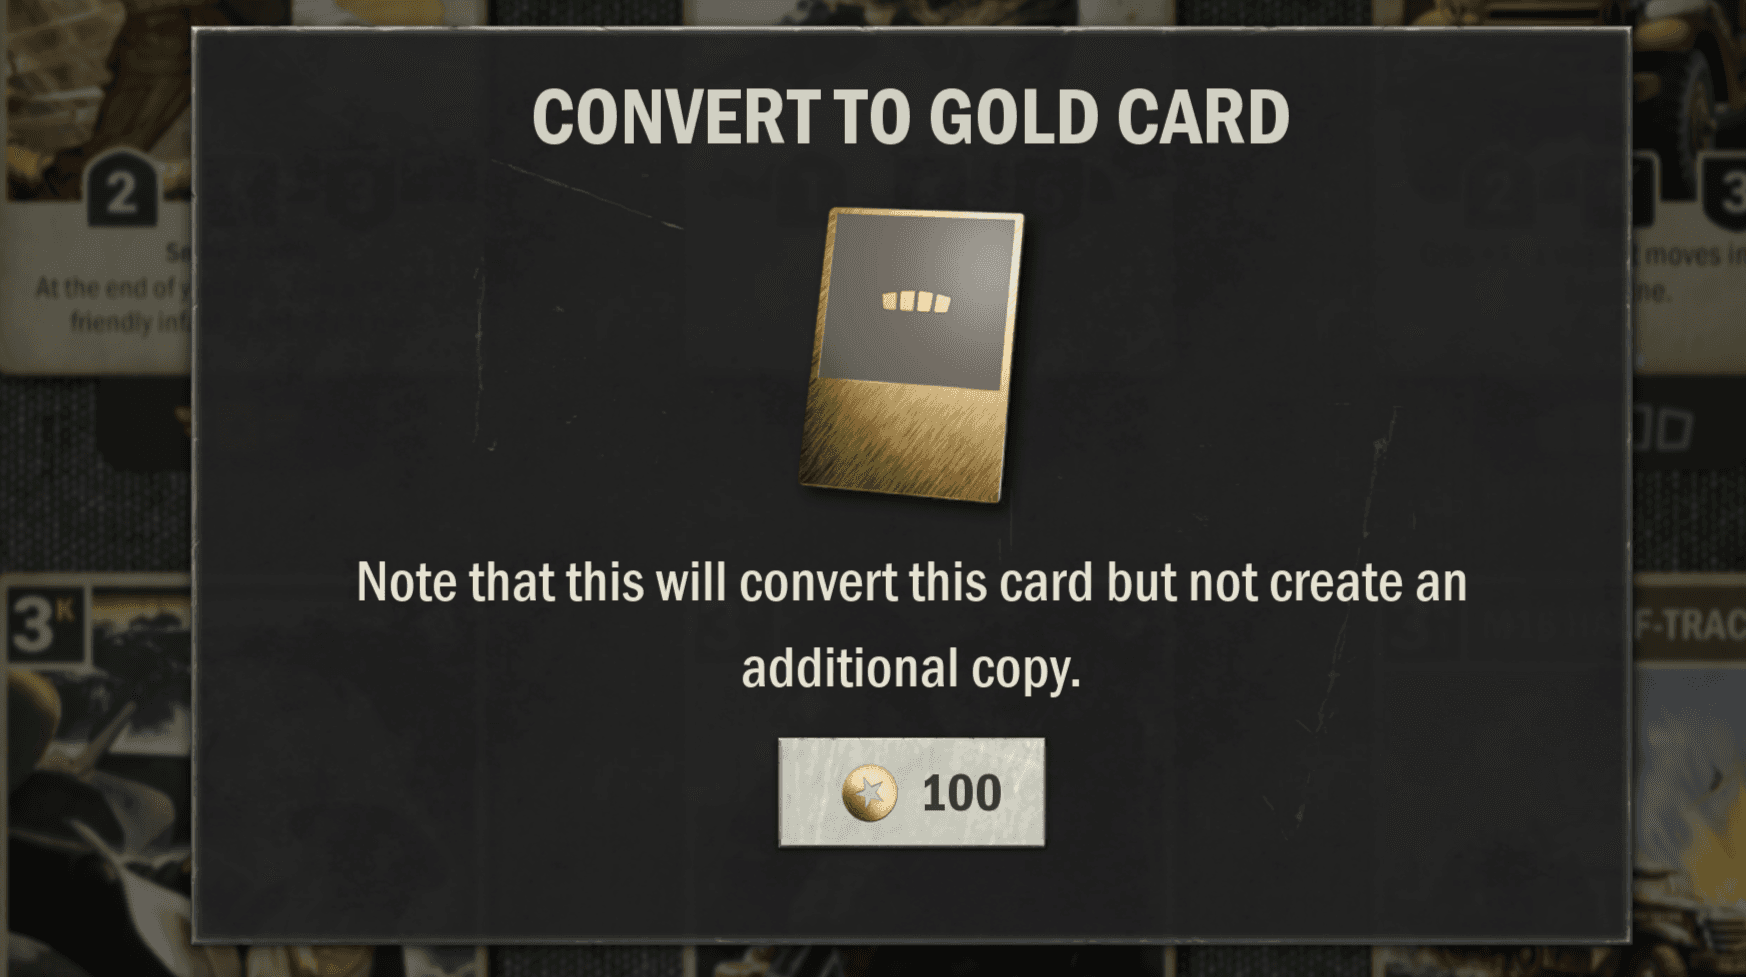The image size is (1746, 977).
Task: Click the brushed gold lower half of card
Action: [905, 440]
